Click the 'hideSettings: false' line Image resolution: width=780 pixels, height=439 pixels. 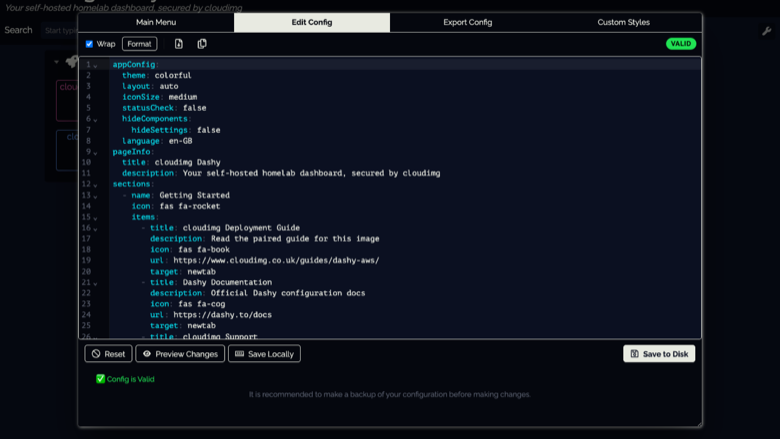tap(176, 130)
